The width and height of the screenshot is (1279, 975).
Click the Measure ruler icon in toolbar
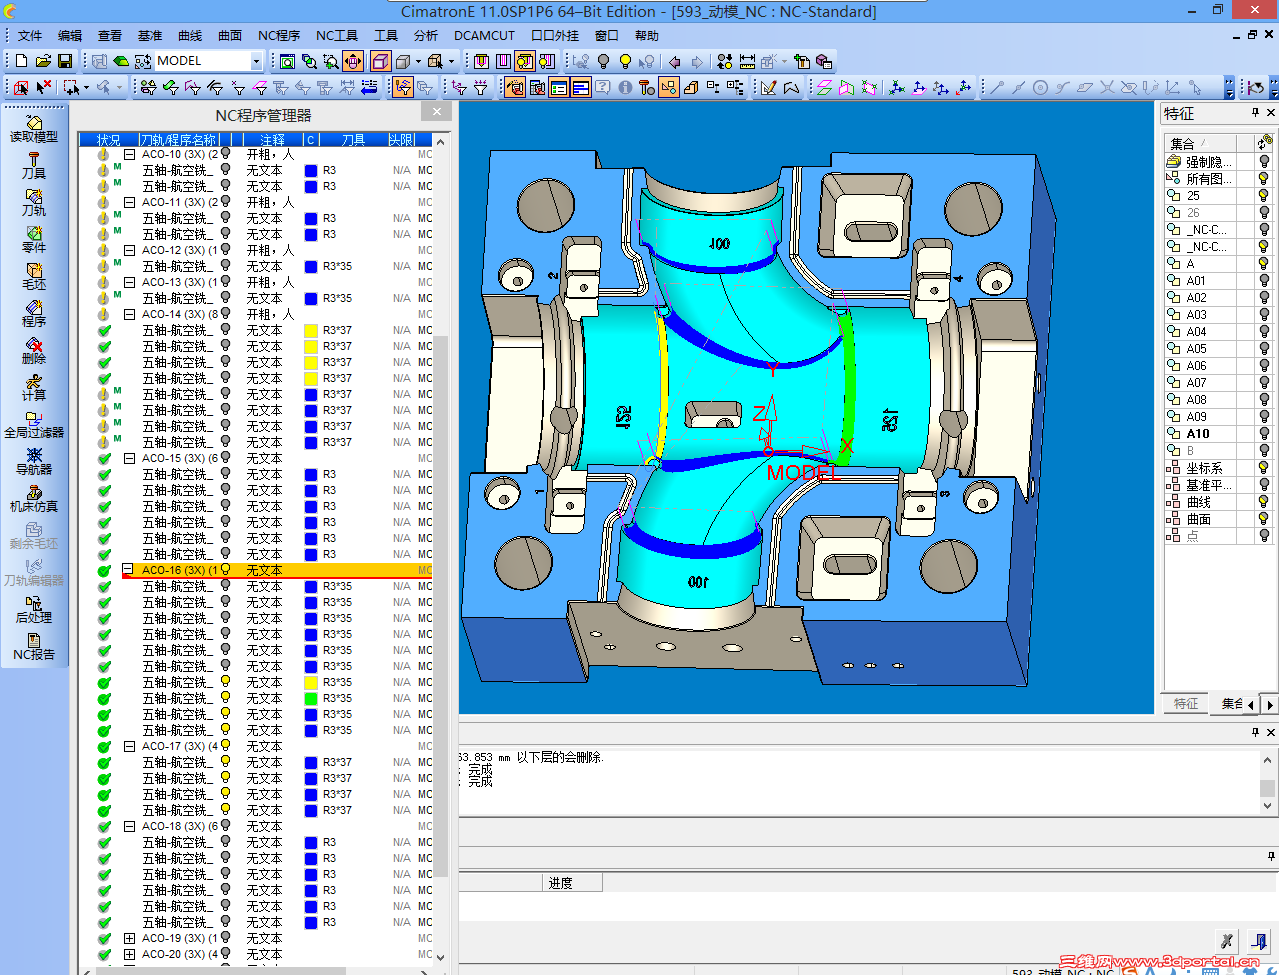tap(747, 61)
